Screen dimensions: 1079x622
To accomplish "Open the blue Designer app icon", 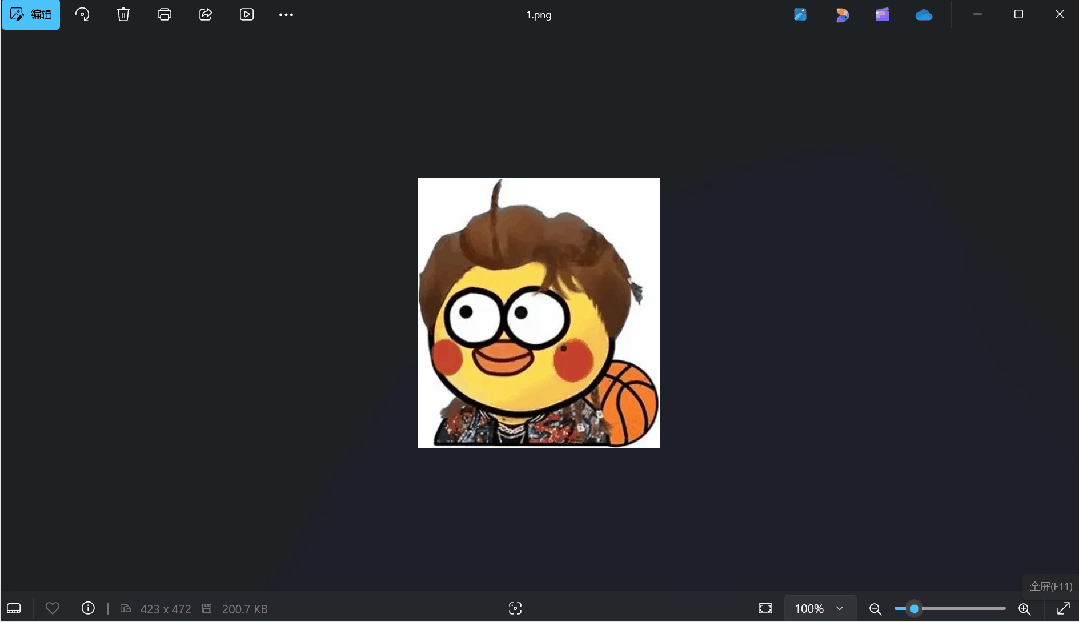I will 800,15.
